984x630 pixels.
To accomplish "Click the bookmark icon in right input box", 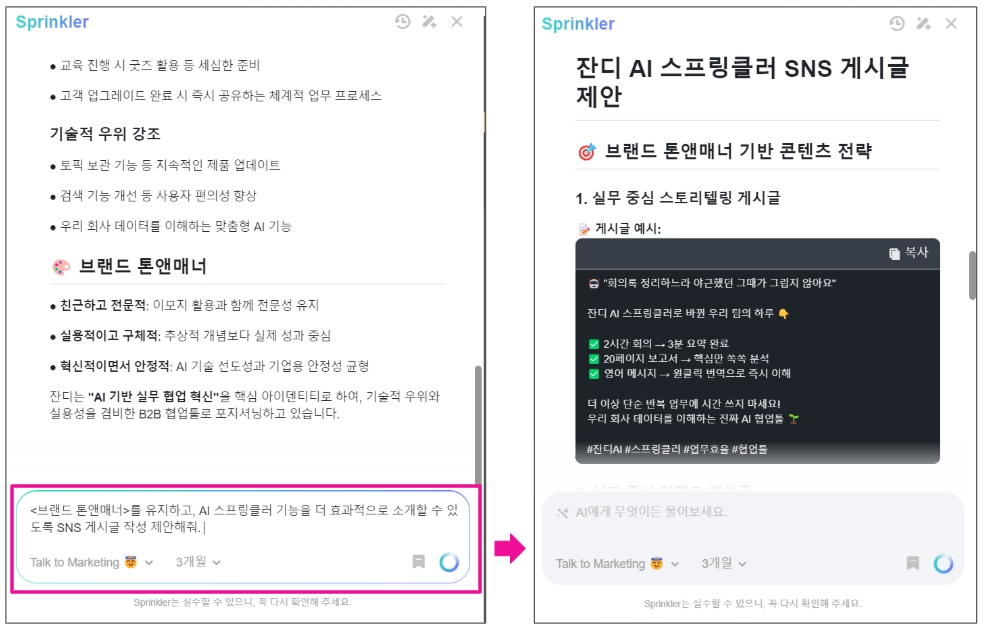I will (913, 563).
